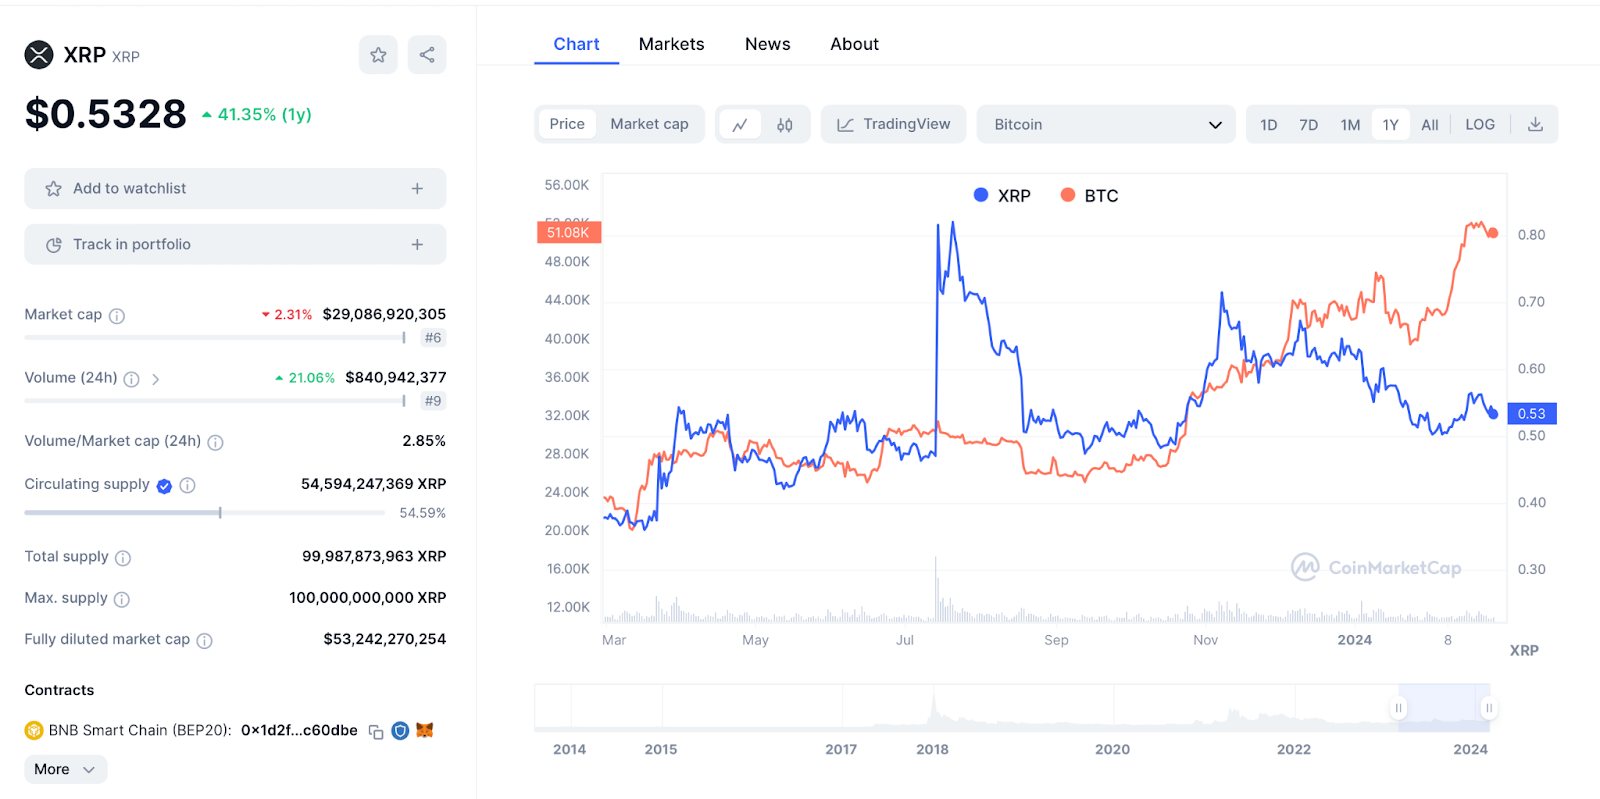Click the XRP coin logo
The height and width of the screenshot is (799, 1600).
pyautogui.click(x=39, y=55)
